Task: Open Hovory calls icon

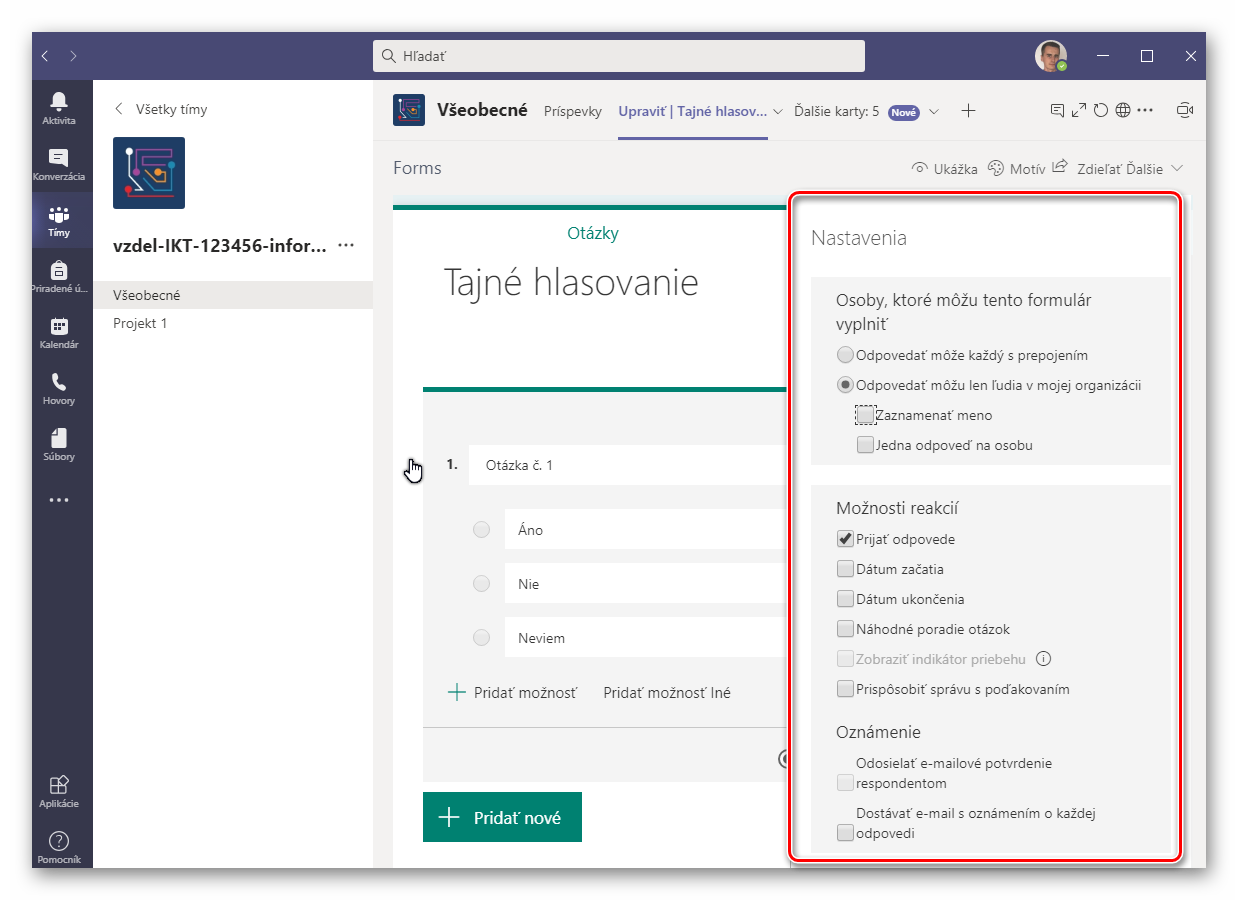Action: 58,388
